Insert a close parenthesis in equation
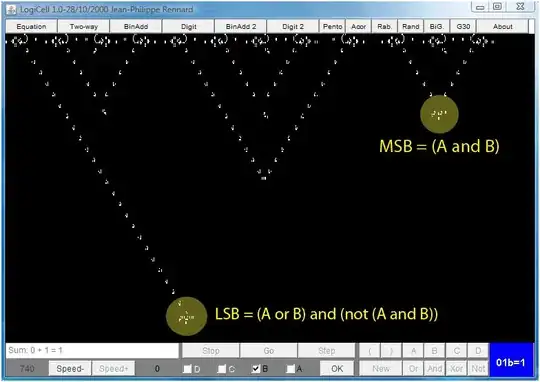 tap(391, 351)
